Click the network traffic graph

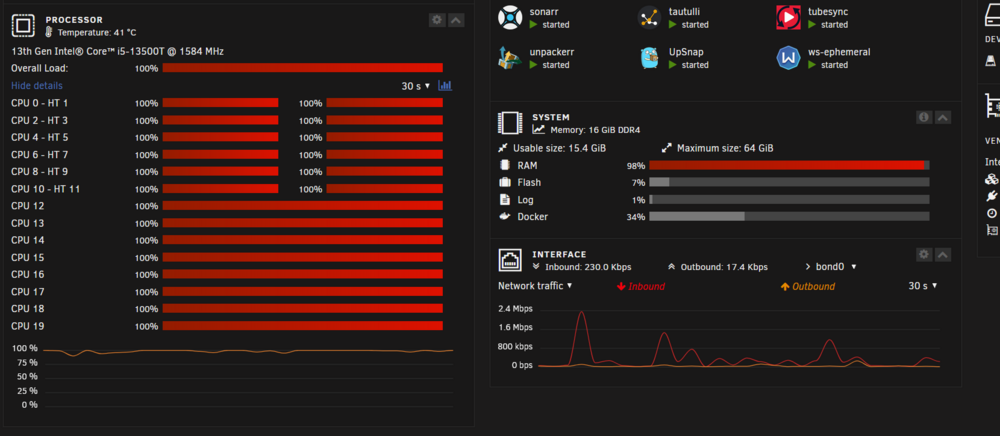(x=739, y=338)
